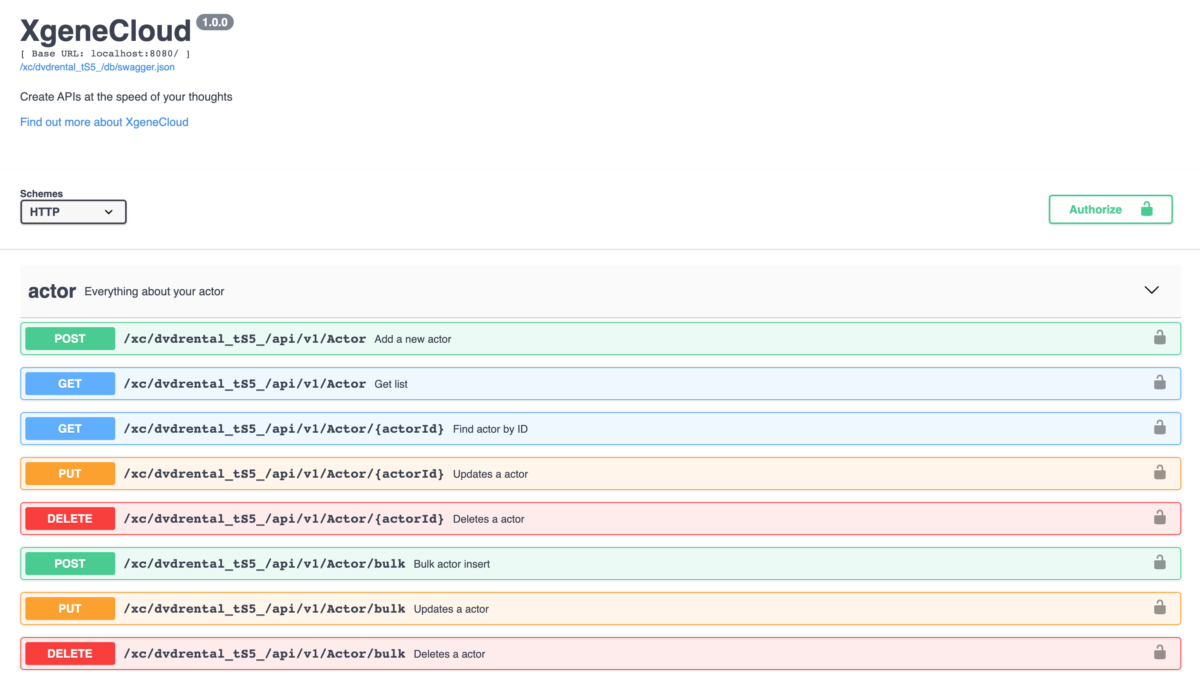Click lock icon on POST Add a new actor row
The height and width of the screenshot is (674, 1200).
[x=1160, y=338]
